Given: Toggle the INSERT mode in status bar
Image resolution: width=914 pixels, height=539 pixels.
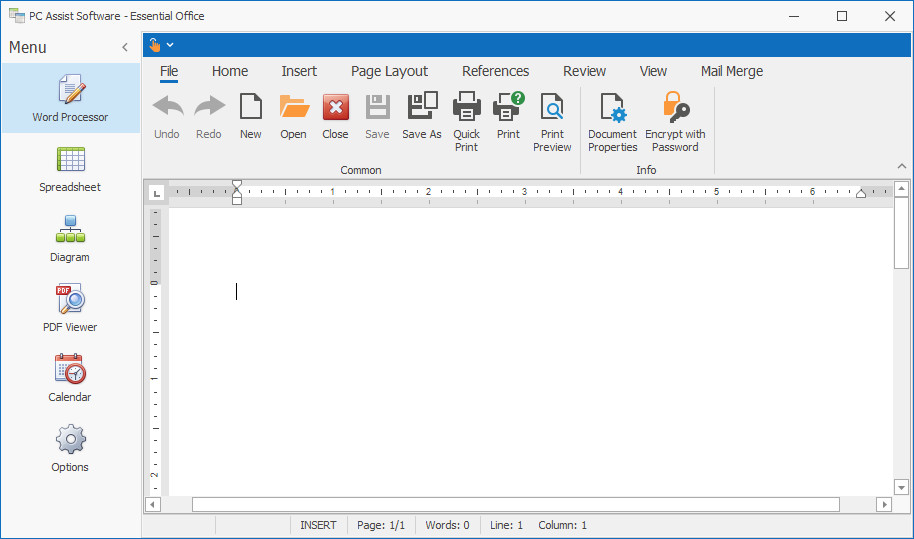Looking at the screenshot, I should [318, 525].
